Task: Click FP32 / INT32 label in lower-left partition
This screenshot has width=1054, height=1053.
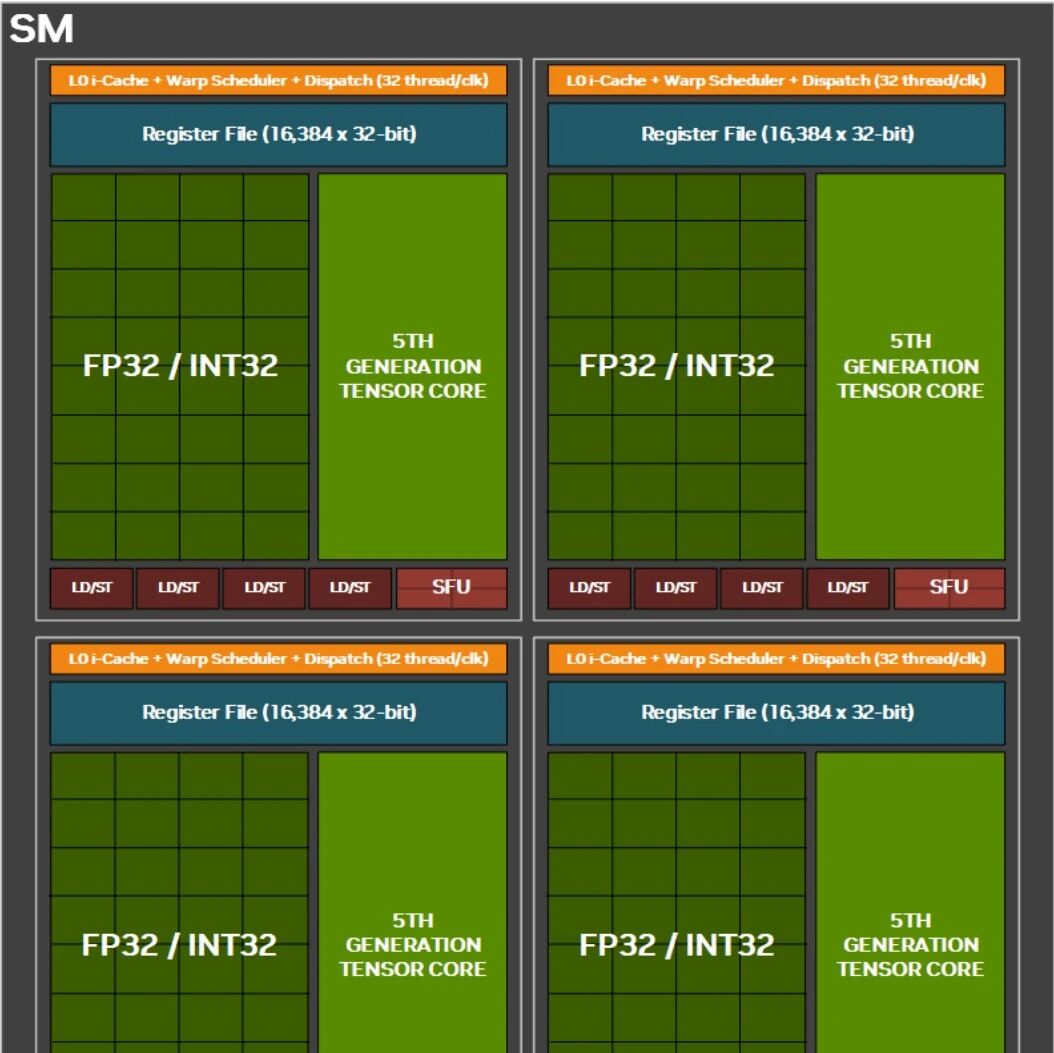Action: pos(179,945)
